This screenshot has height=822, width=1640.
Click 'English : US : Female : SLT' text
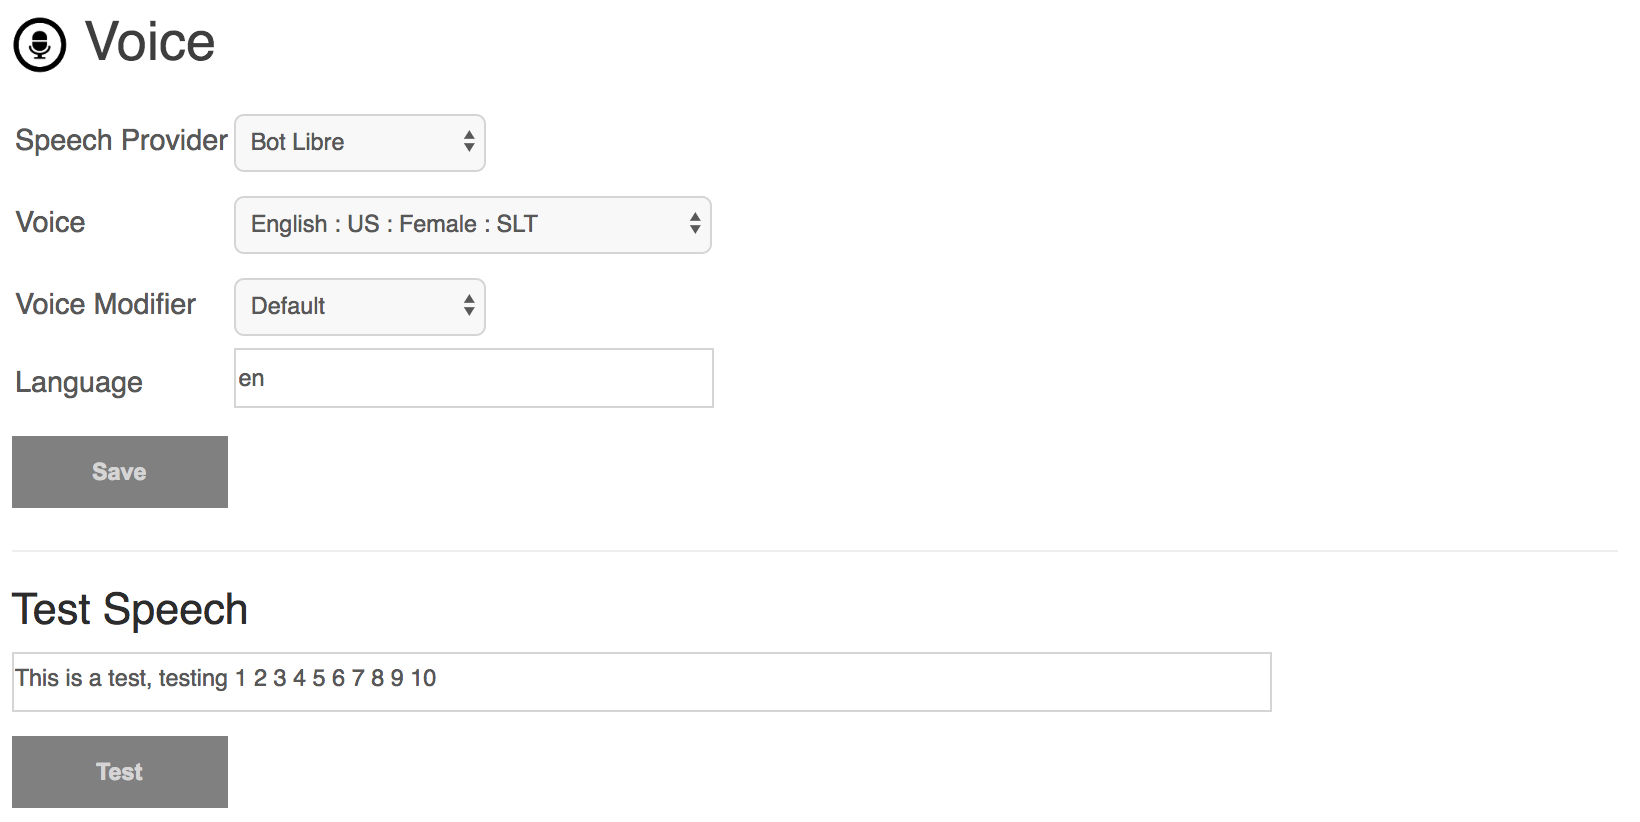[394, 224]
